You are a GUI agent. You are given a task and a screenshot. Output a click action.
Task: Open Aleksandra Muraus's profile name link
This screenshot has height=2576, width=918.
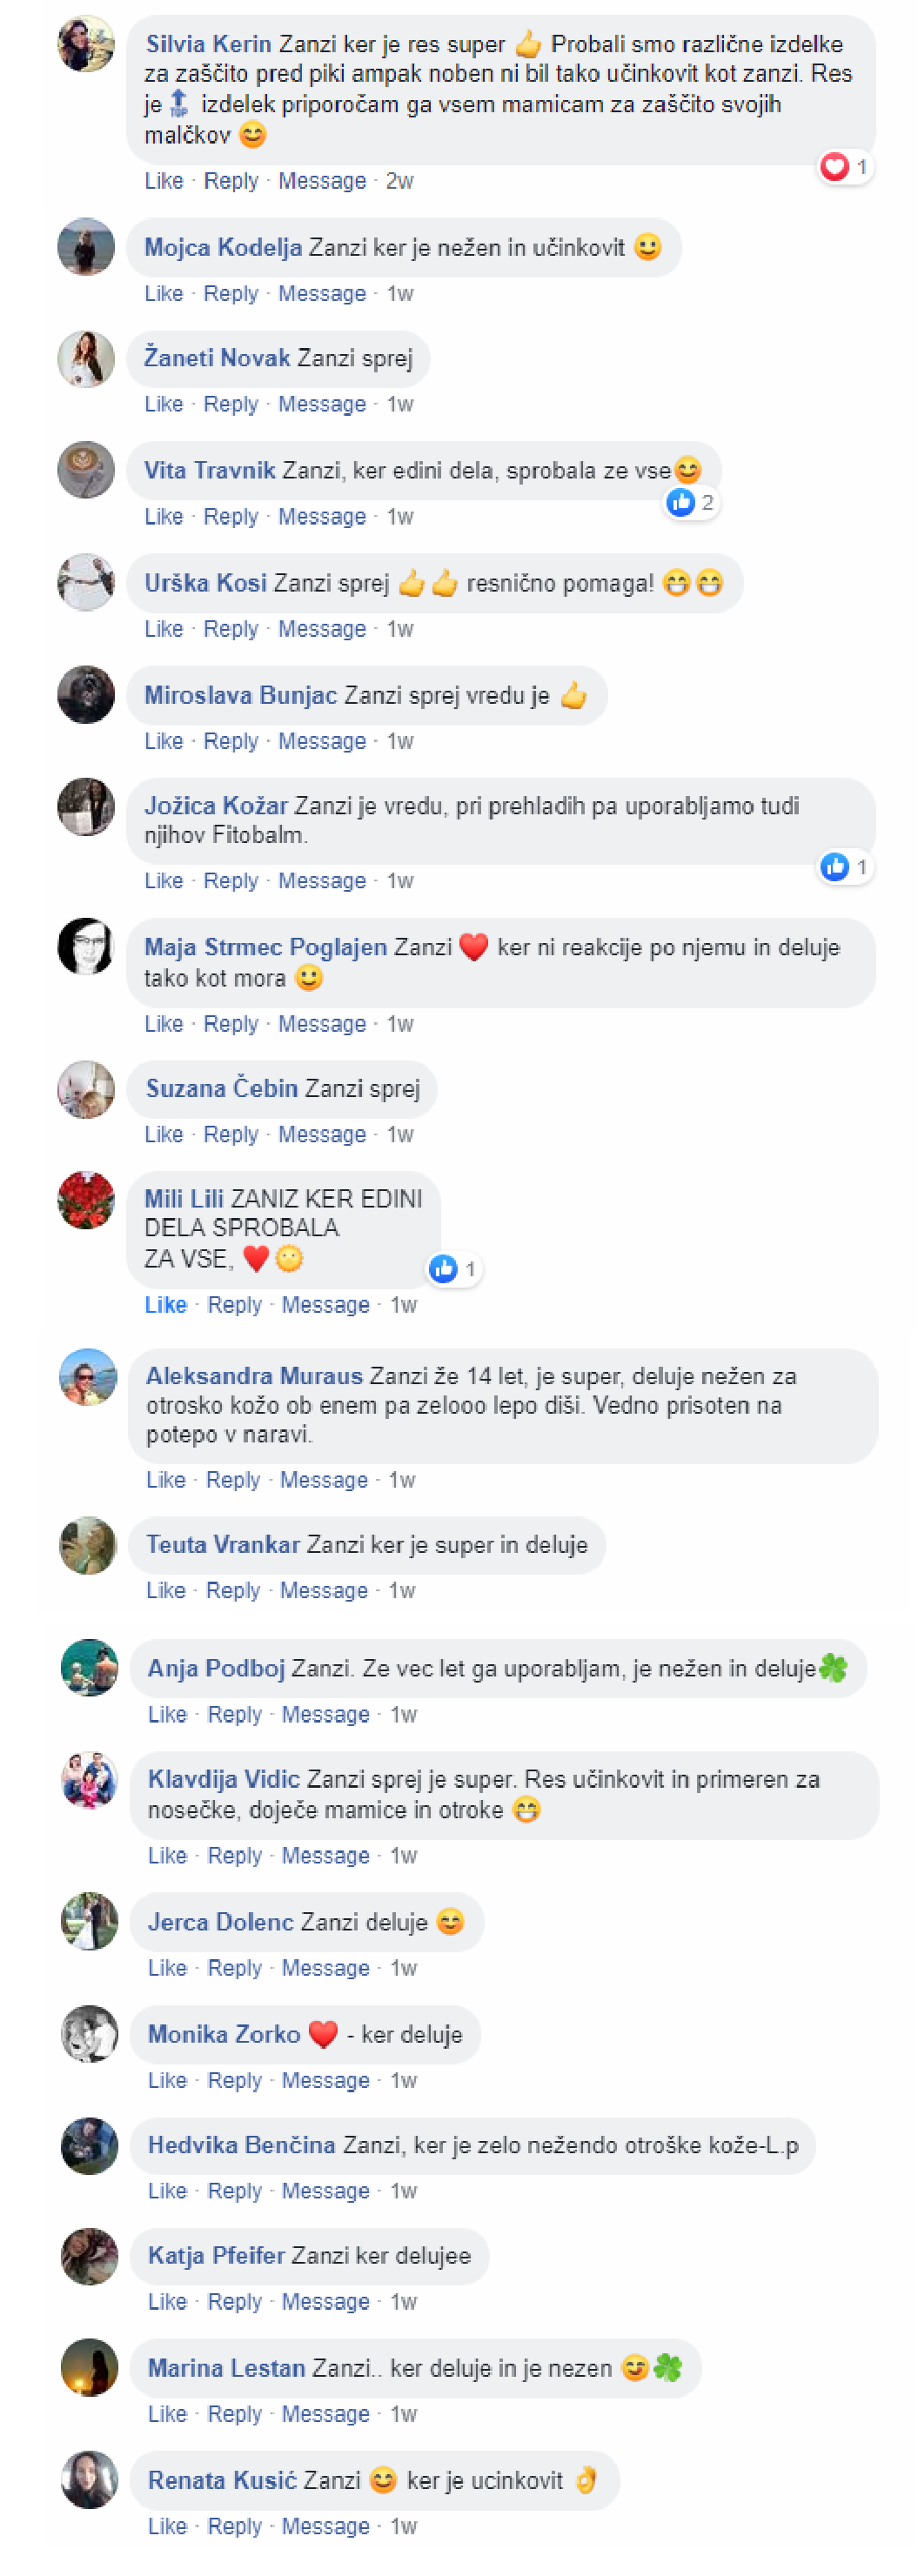[x=255, y=1376]
